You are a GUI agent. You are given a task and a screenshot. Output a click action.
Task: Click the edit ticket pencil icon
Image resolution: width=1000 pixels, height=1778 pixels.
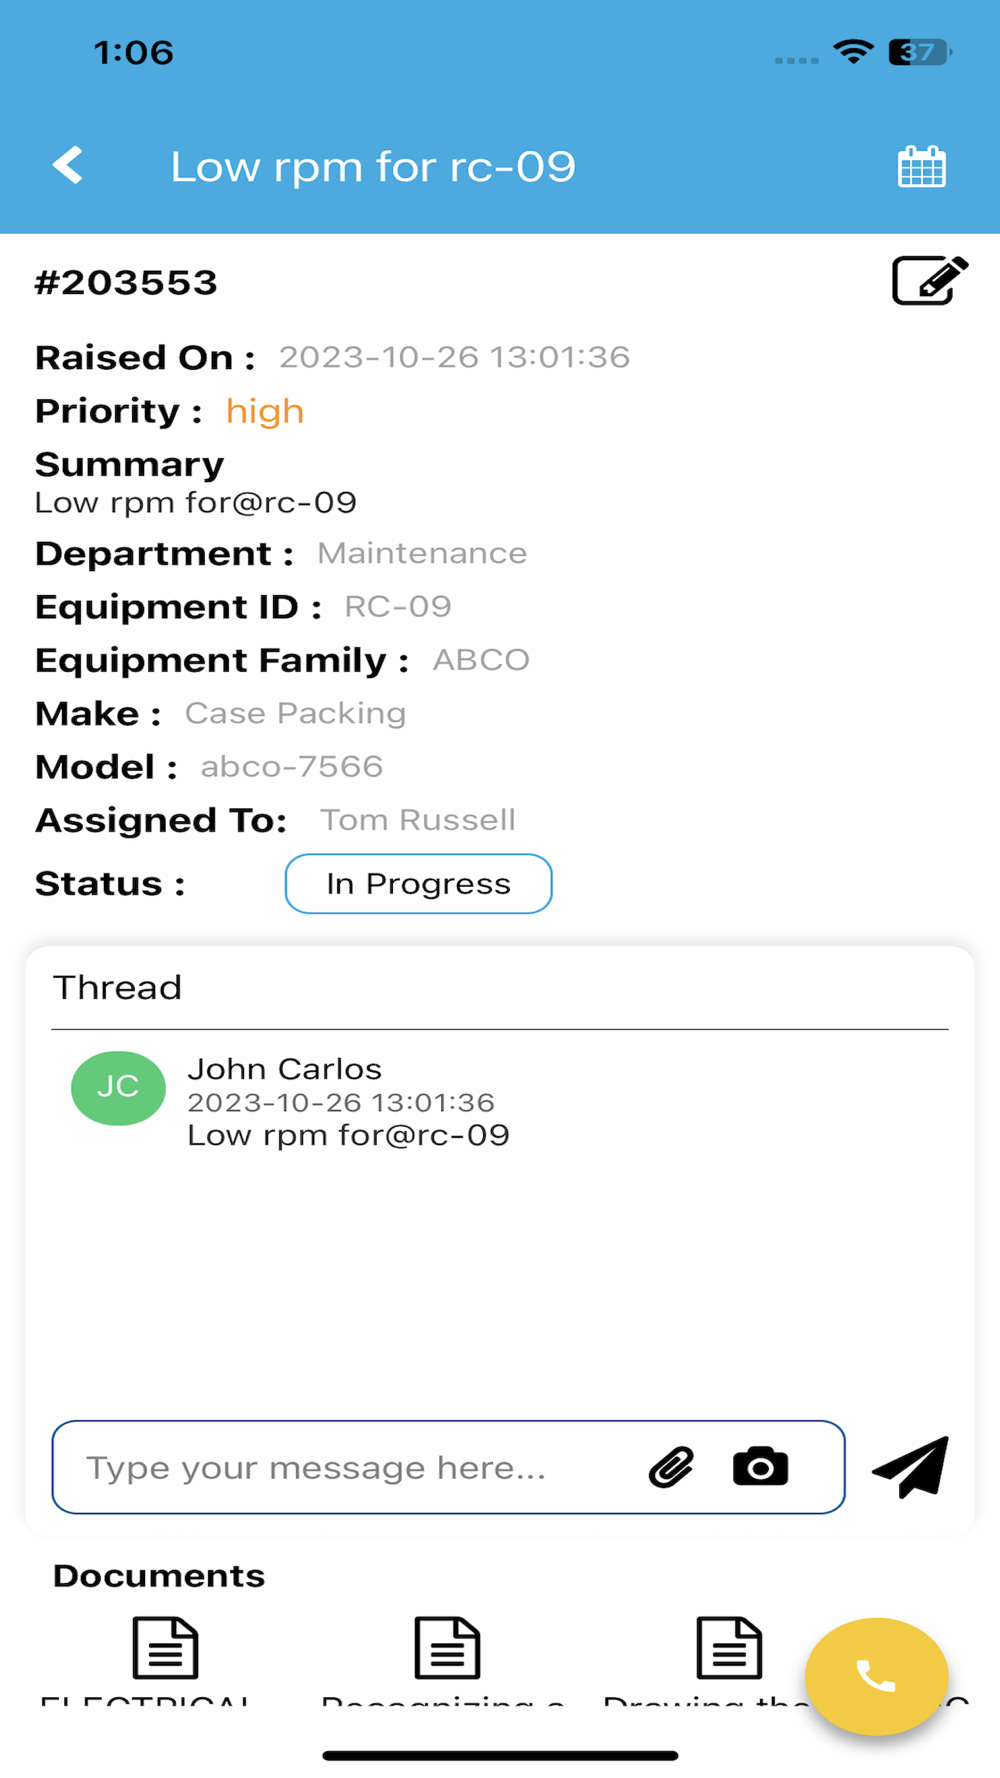929,281
